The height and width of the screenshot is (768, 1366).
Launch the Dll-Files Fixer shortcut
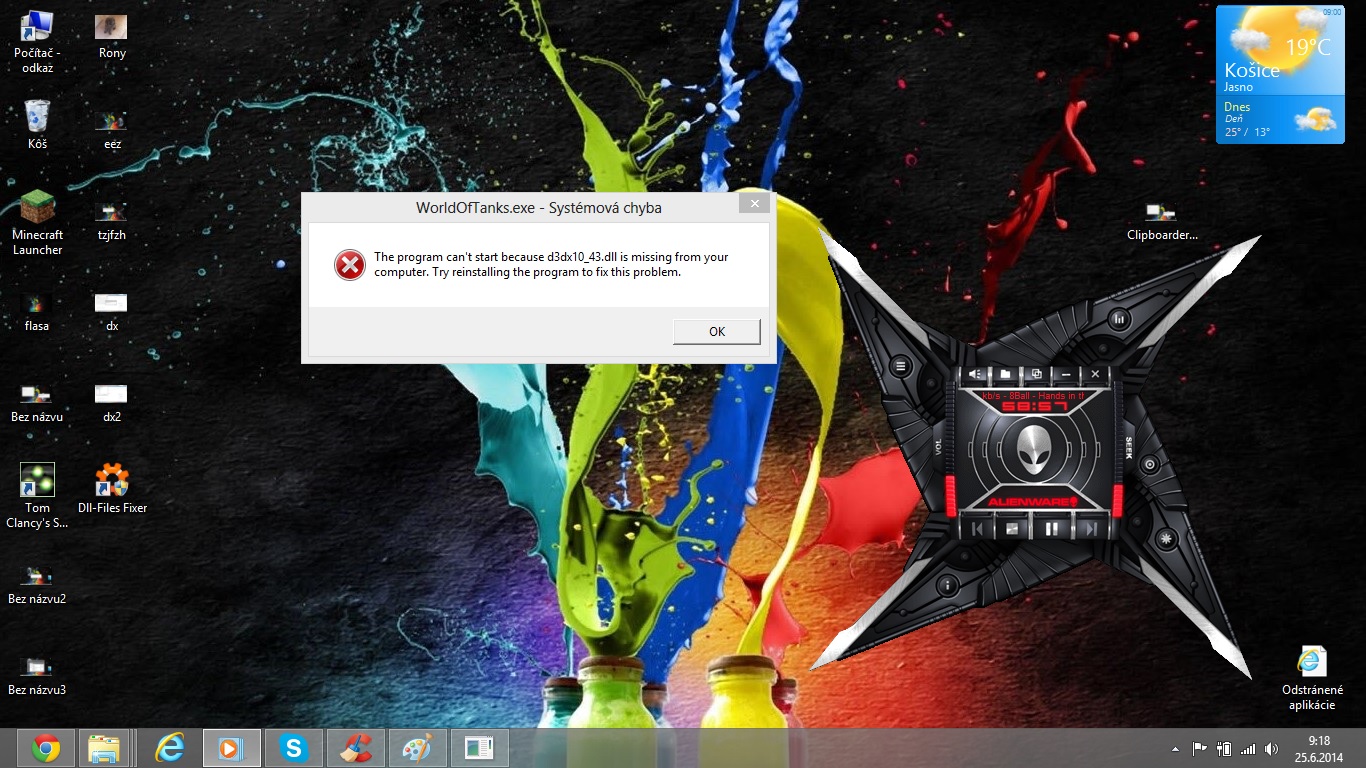[x=112, y=490]
